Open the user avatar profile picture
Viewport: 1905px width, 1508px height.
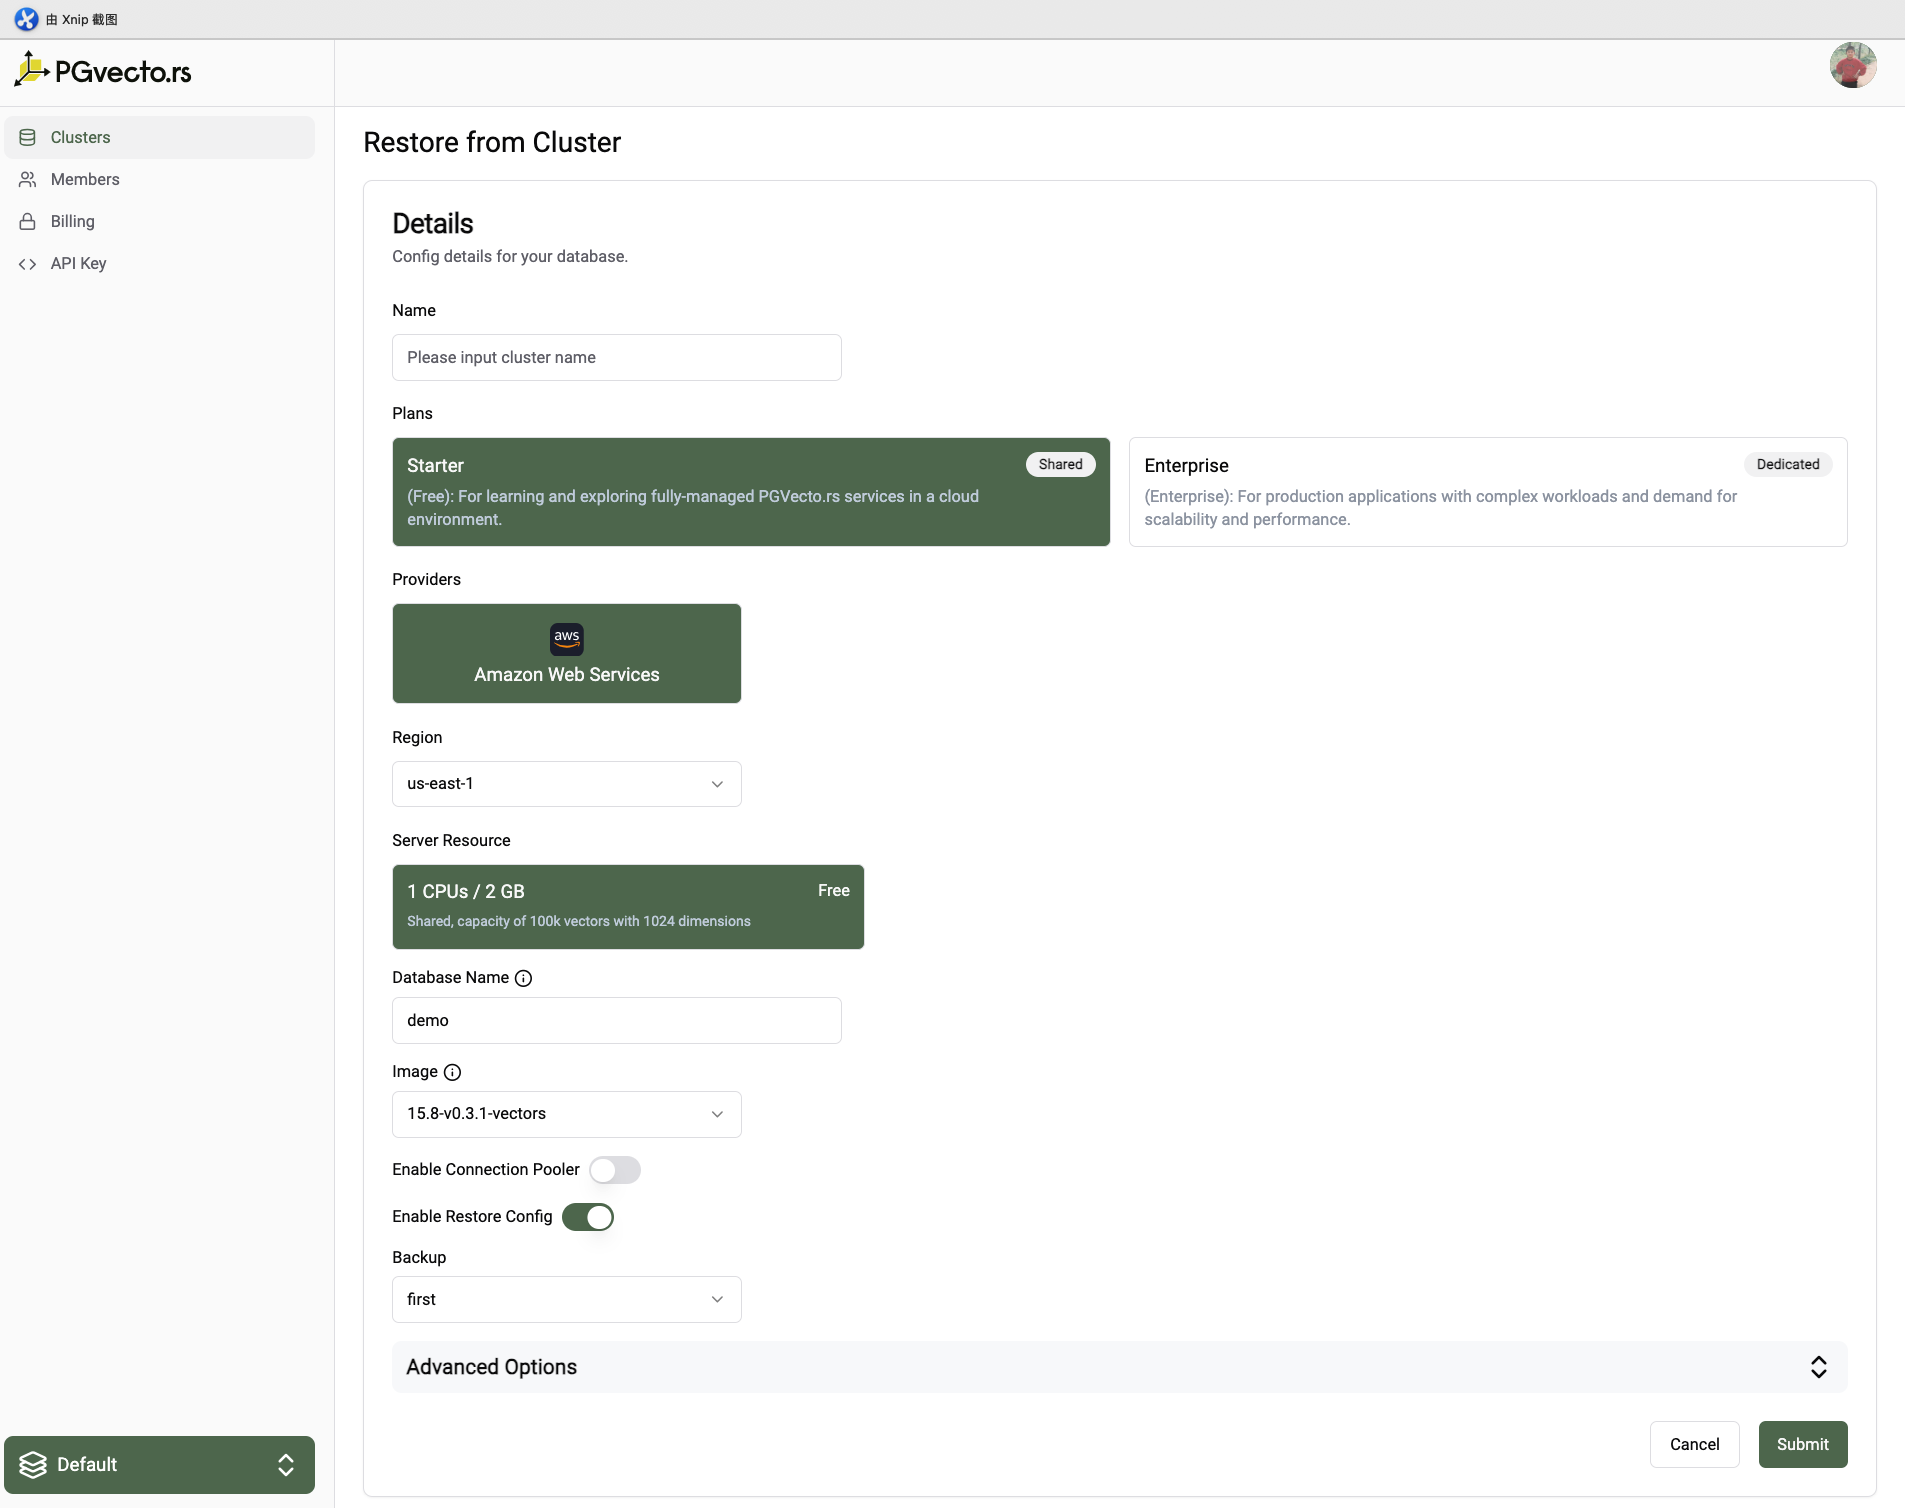coord(1852,66)
